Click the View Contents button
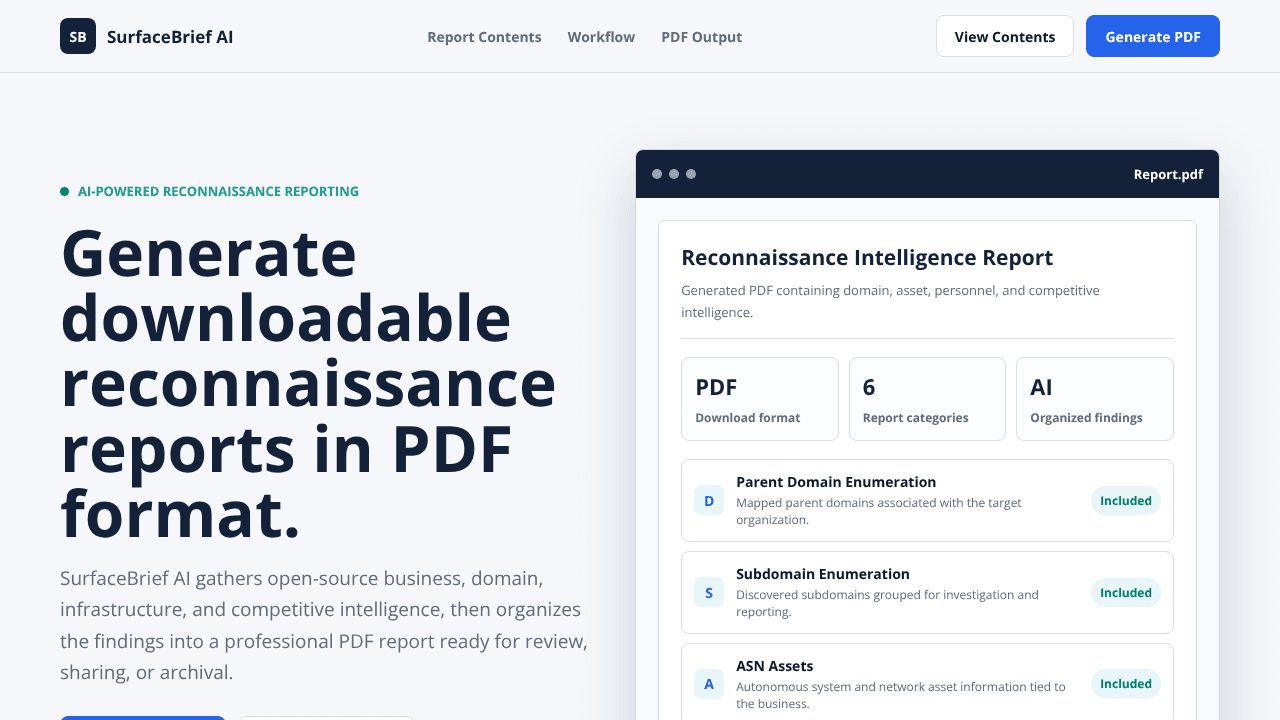The width and height of the screenshot is (1280, 720). (1005, 36)
